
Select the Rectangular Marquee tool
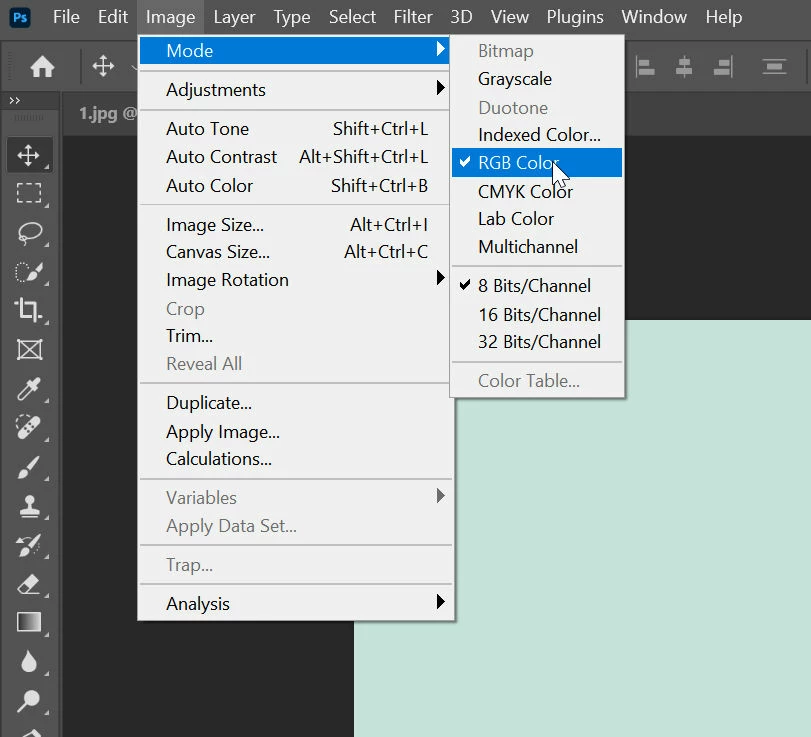(x=29, y=193)
